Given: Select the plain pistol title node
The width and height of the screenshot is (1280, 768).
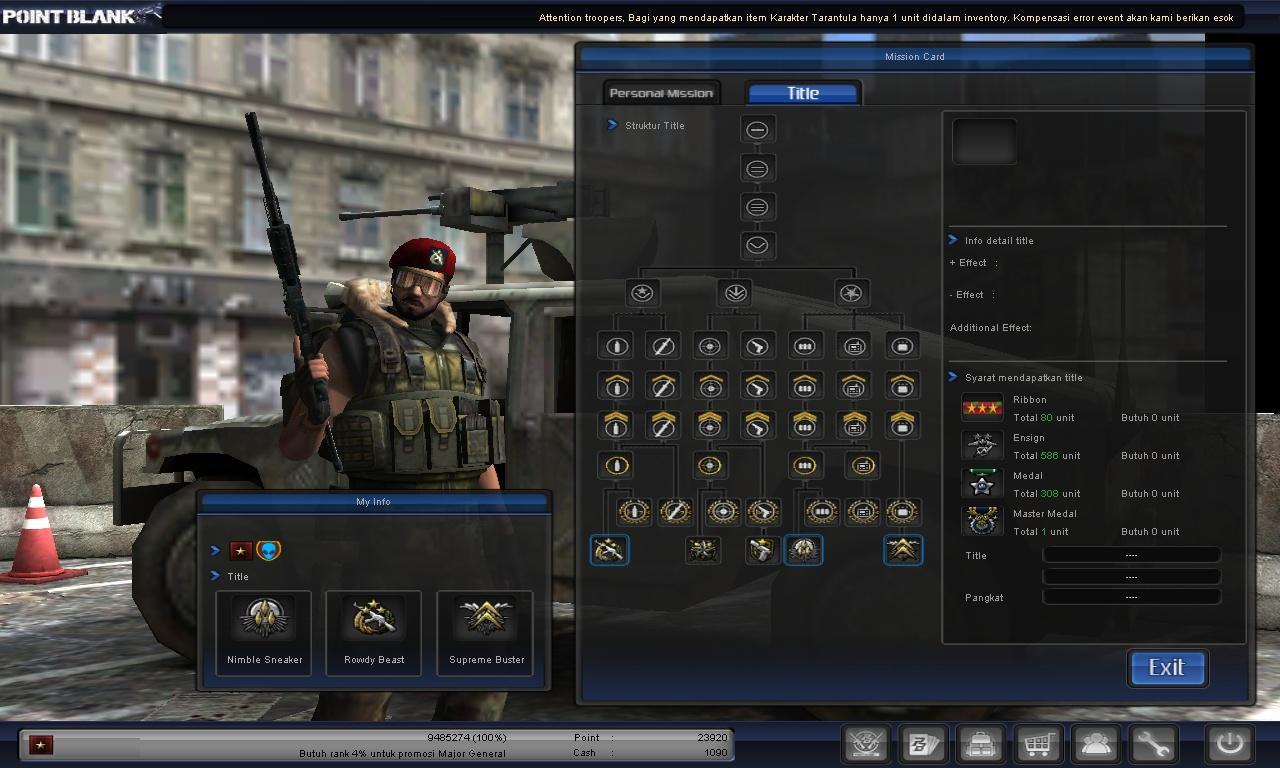Looking at the screenshot, I should click(757, 346).
